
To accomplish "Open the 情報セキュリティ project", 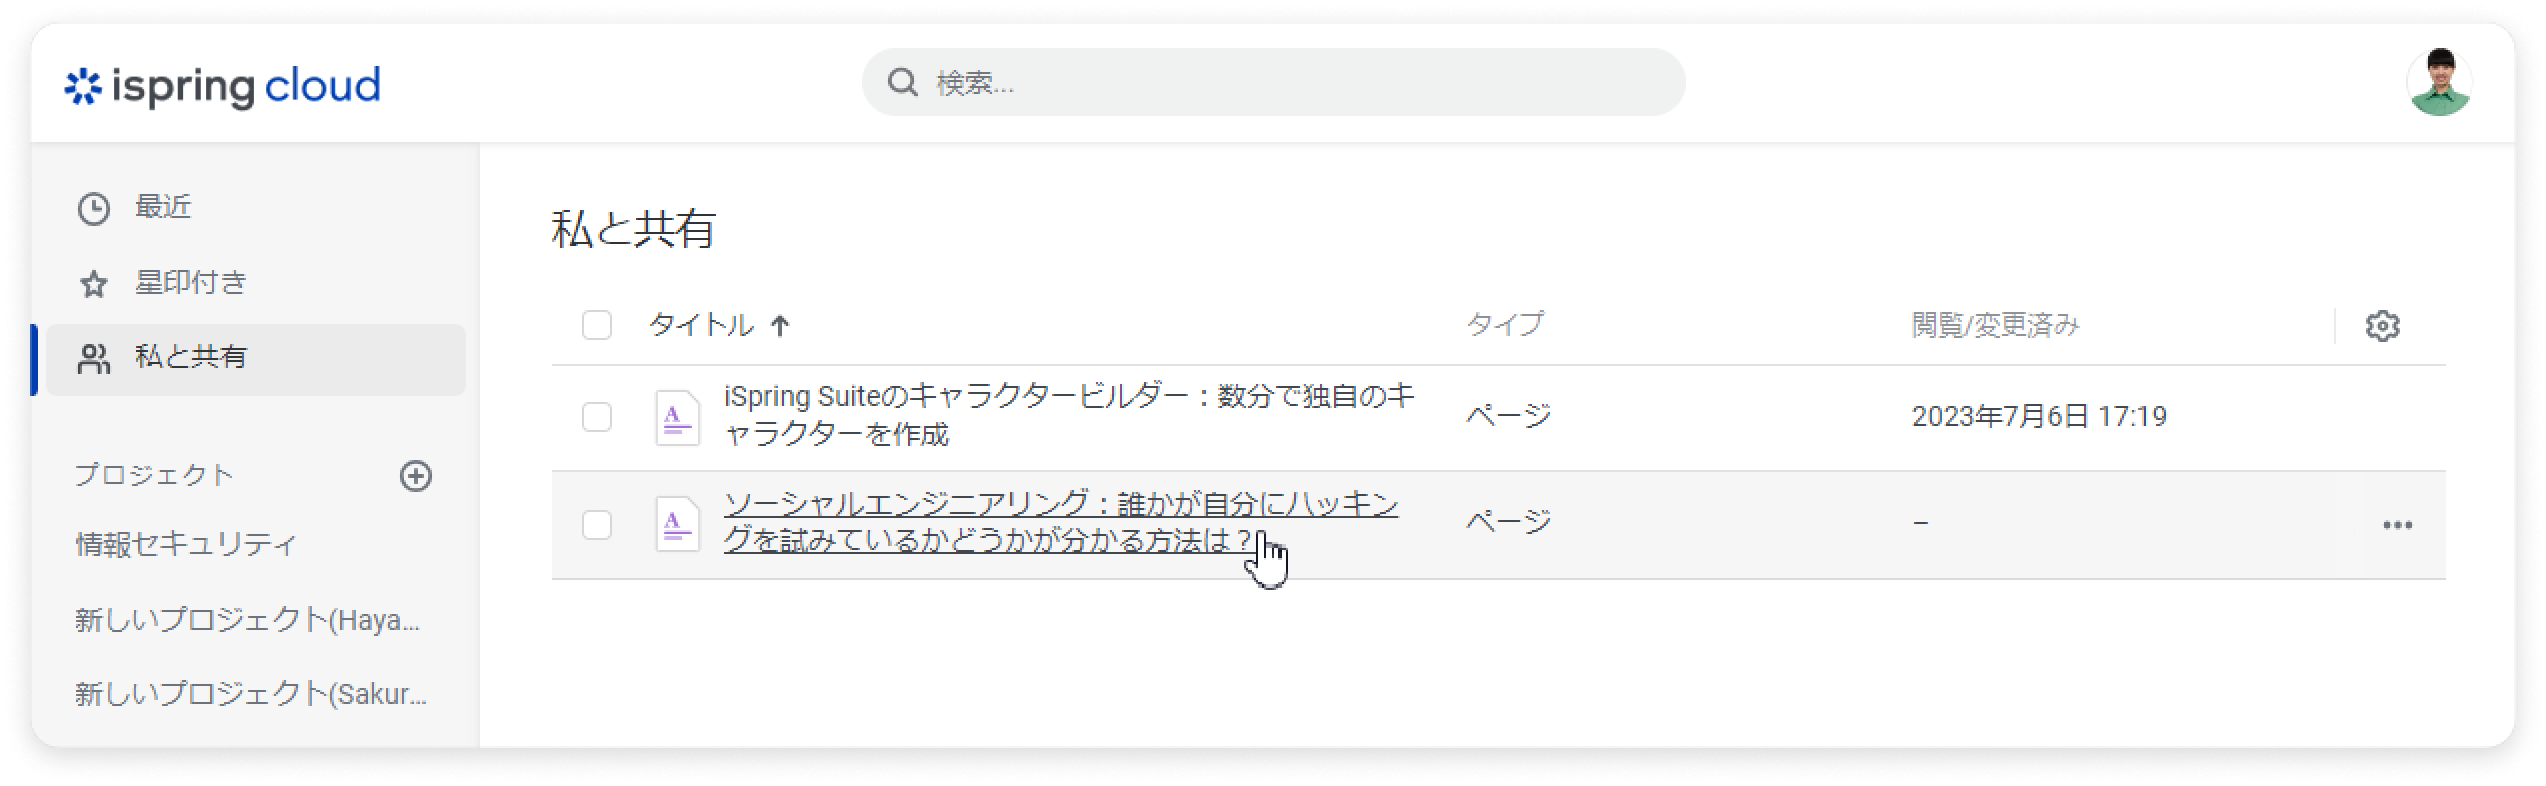I will click(x=186, y=545).
